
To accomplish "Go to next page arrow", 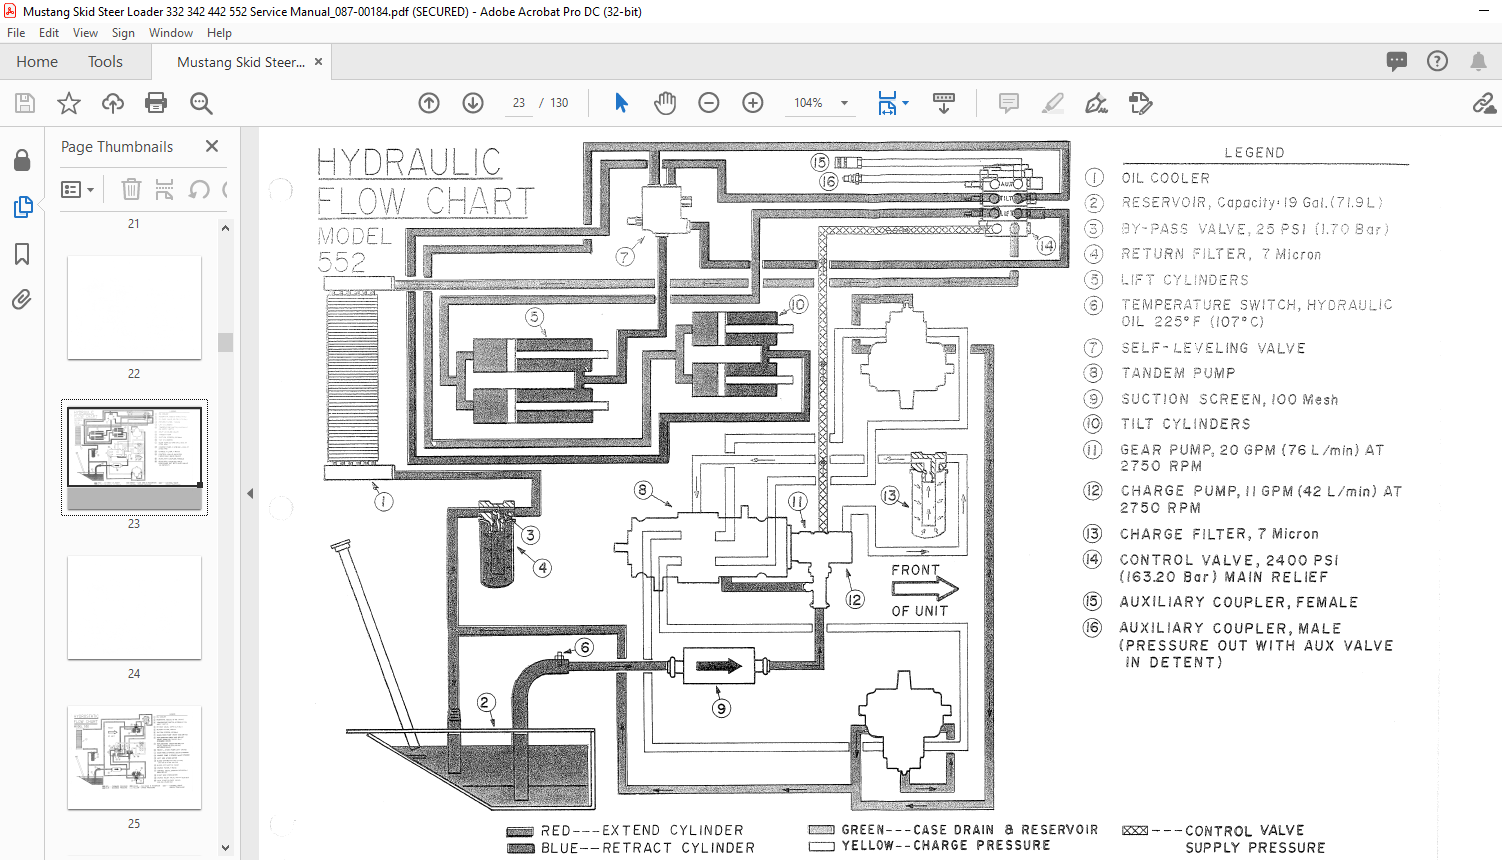I will 473,103.
